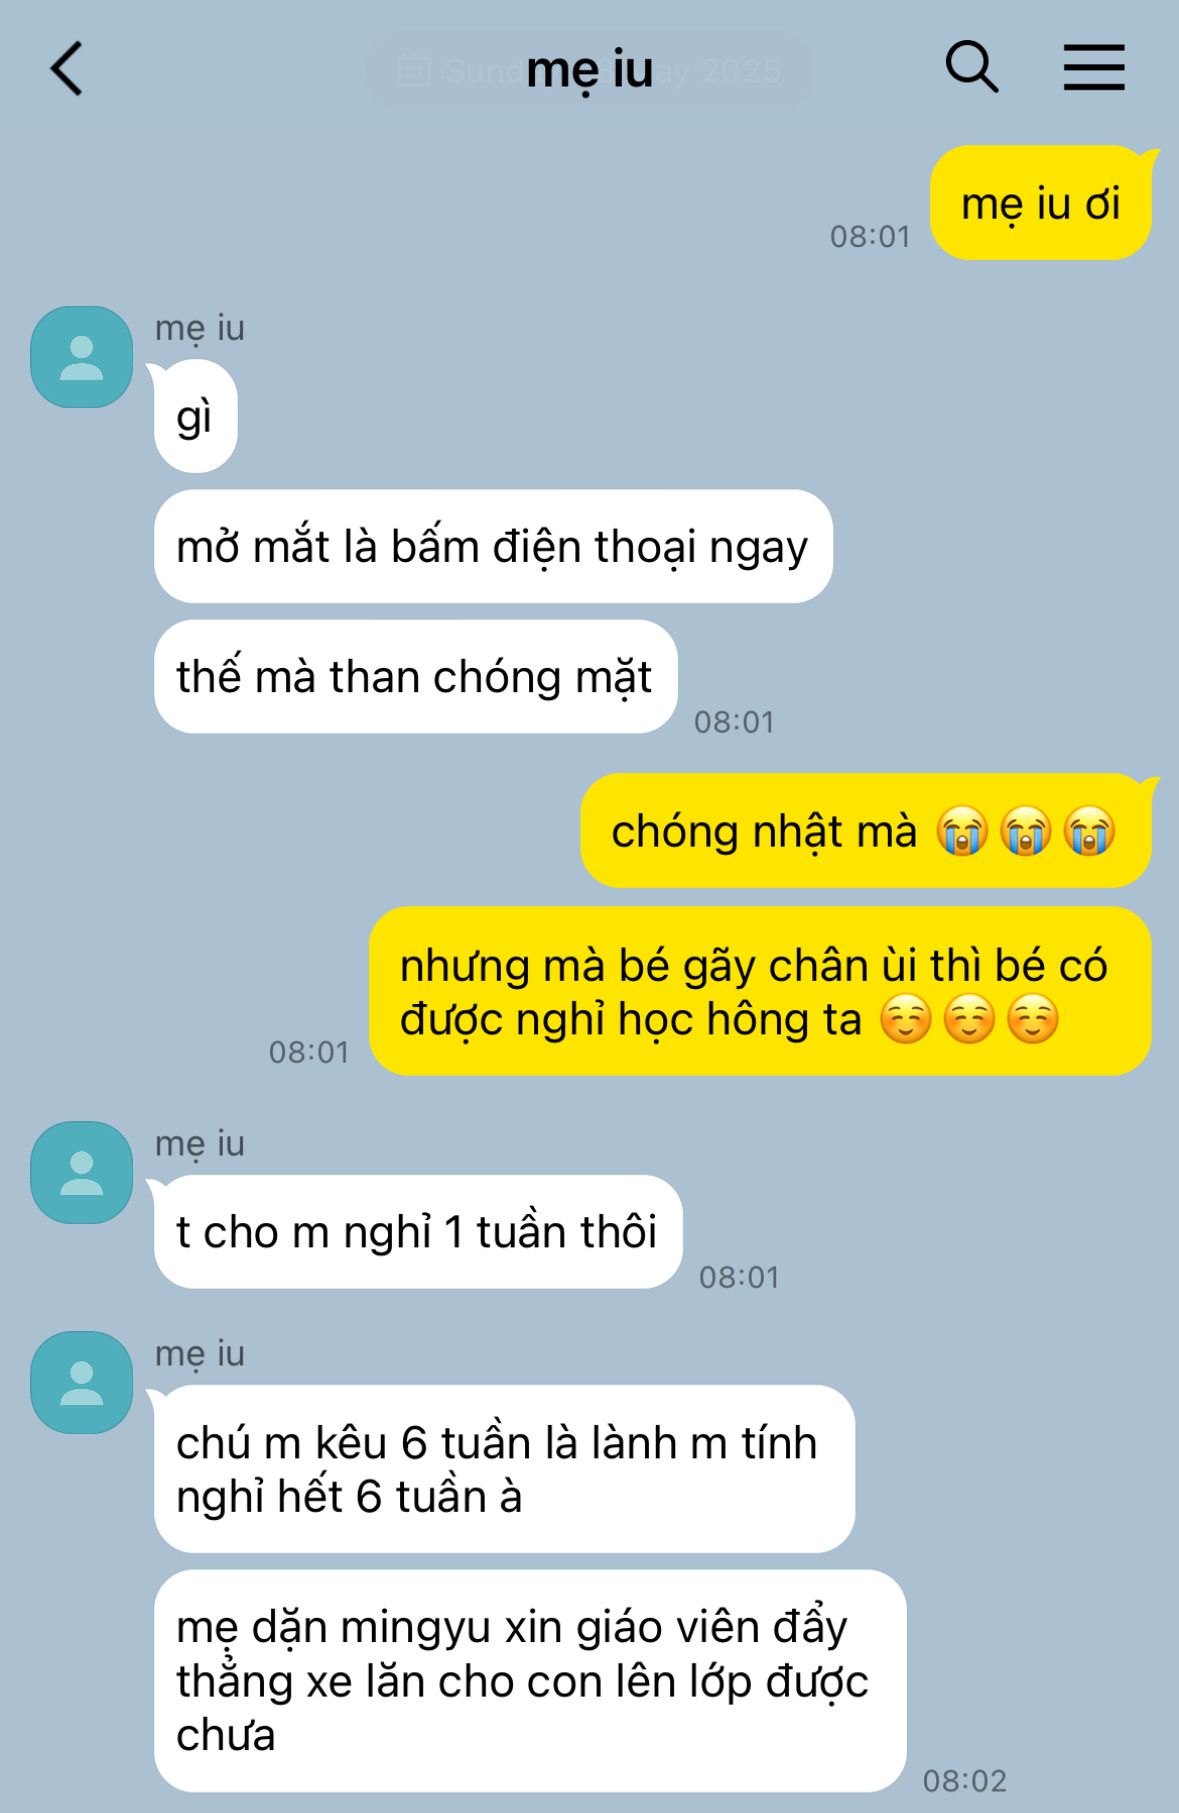
Task: Go back using the header arrow
Action: click(67, 69)
